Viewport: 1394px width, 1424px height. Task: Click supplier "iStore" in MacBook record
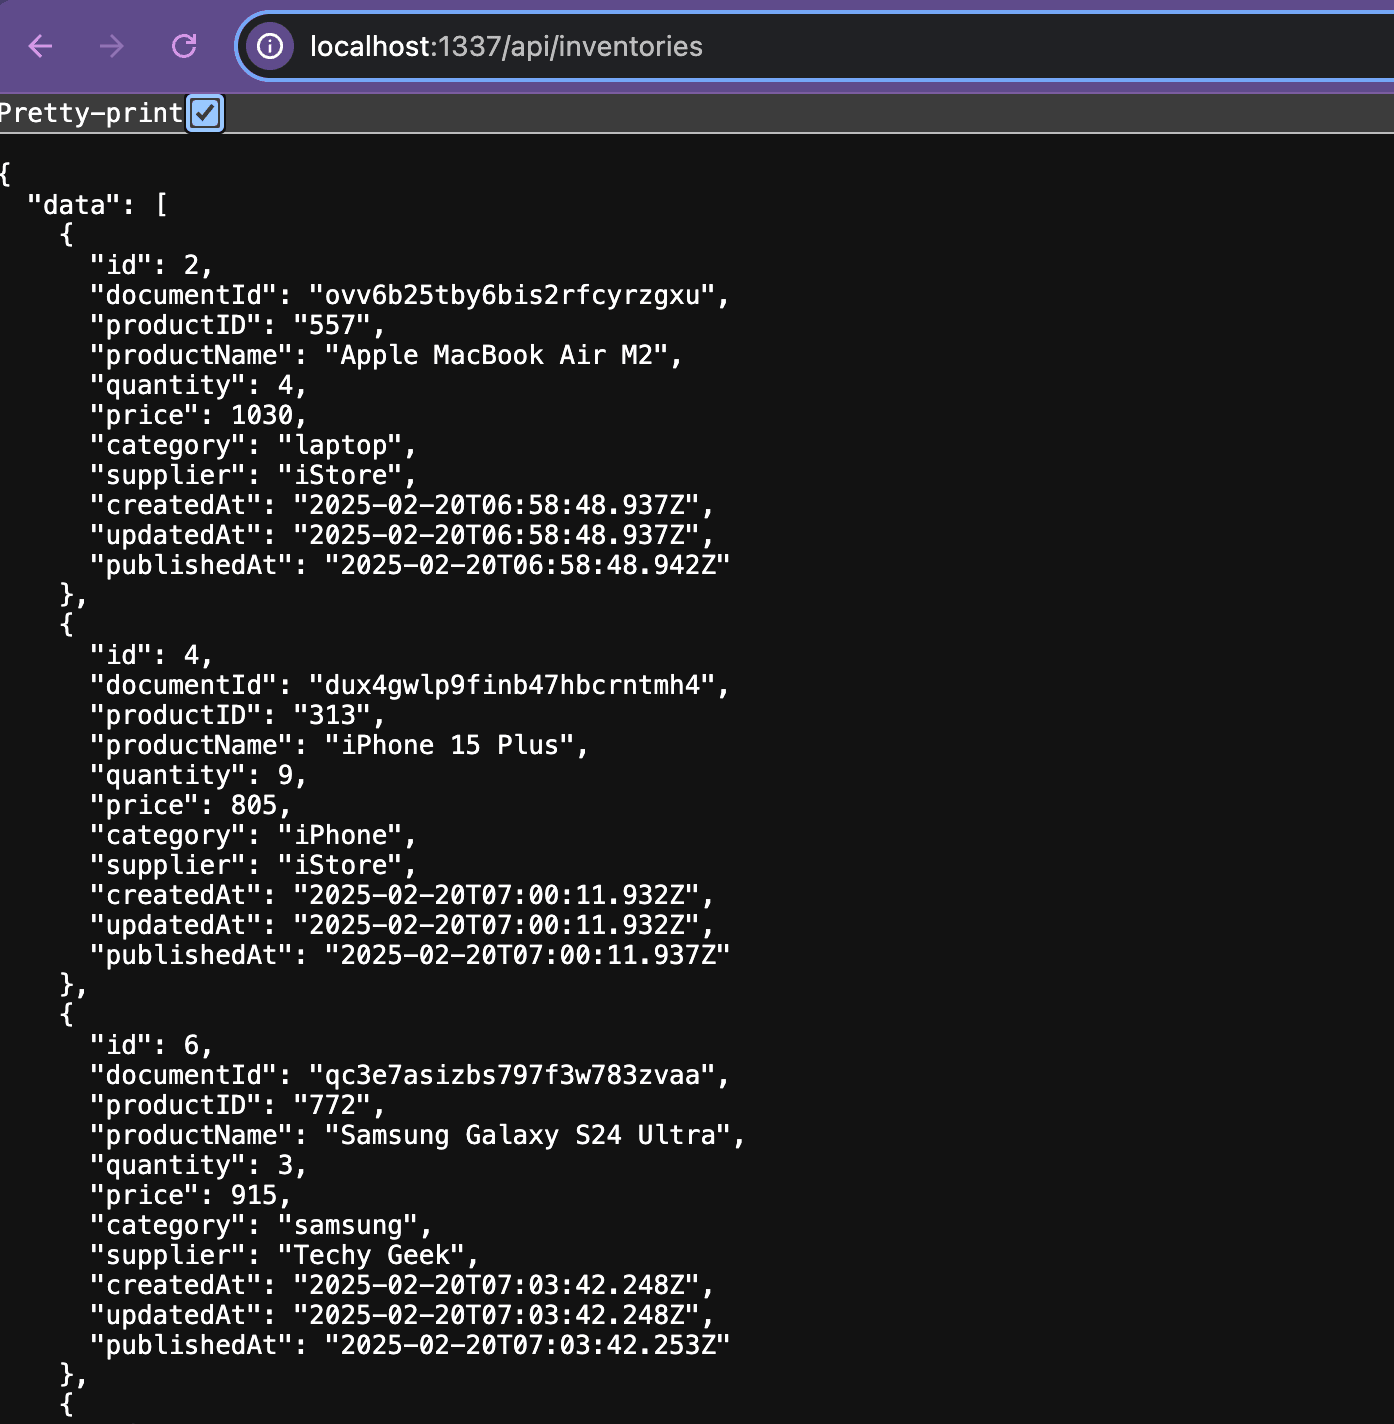(x=340, y=475)
